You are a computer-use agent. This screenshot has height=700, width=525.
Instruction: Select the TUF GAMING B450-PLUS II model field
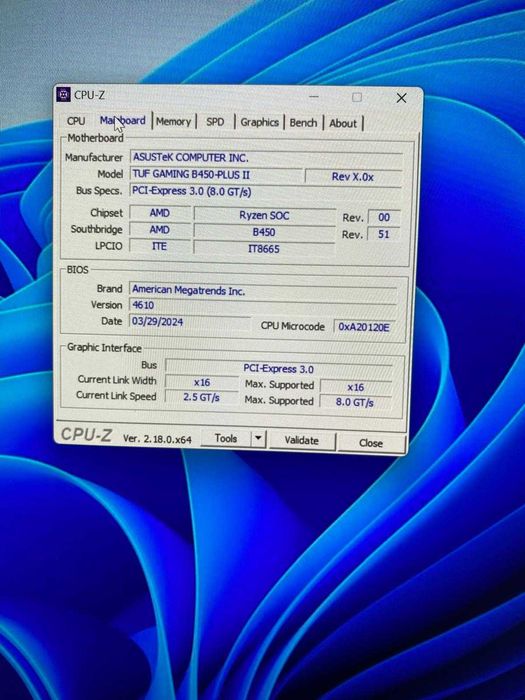click(x=216, y=175)
